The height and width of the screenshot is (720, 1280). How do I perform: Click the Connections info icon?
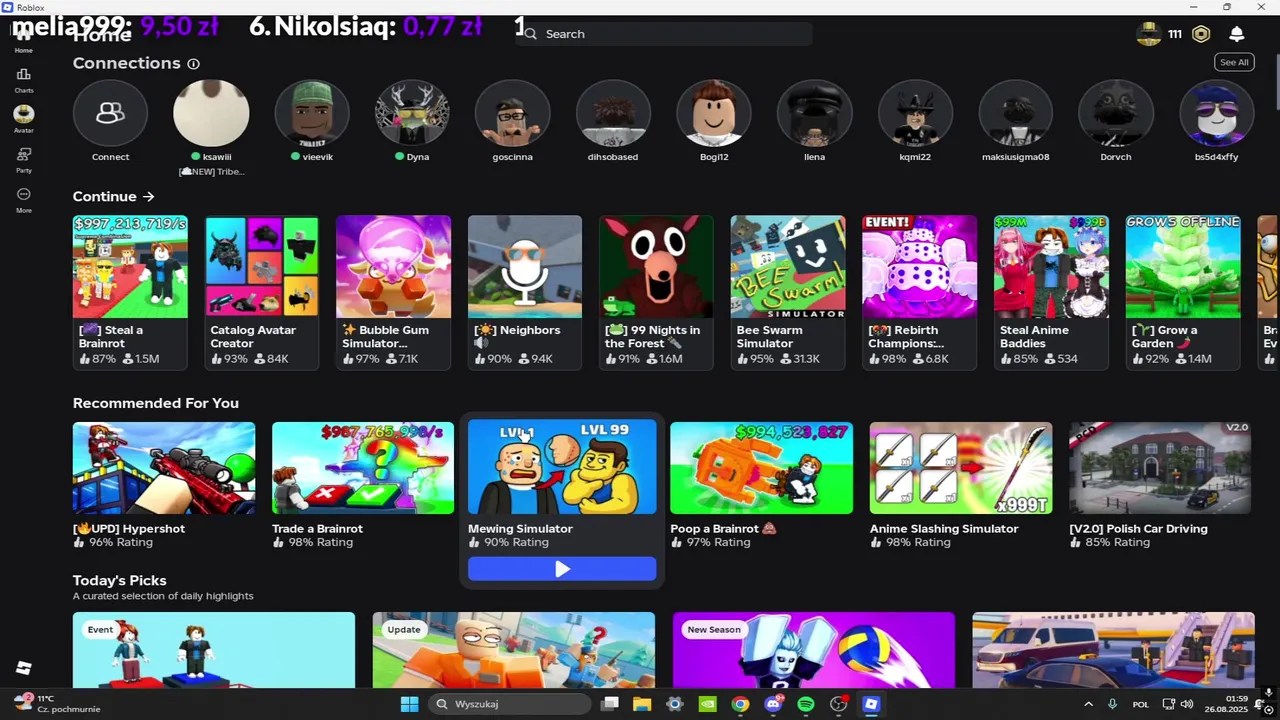pyautogui.click(x=193, y=63)
